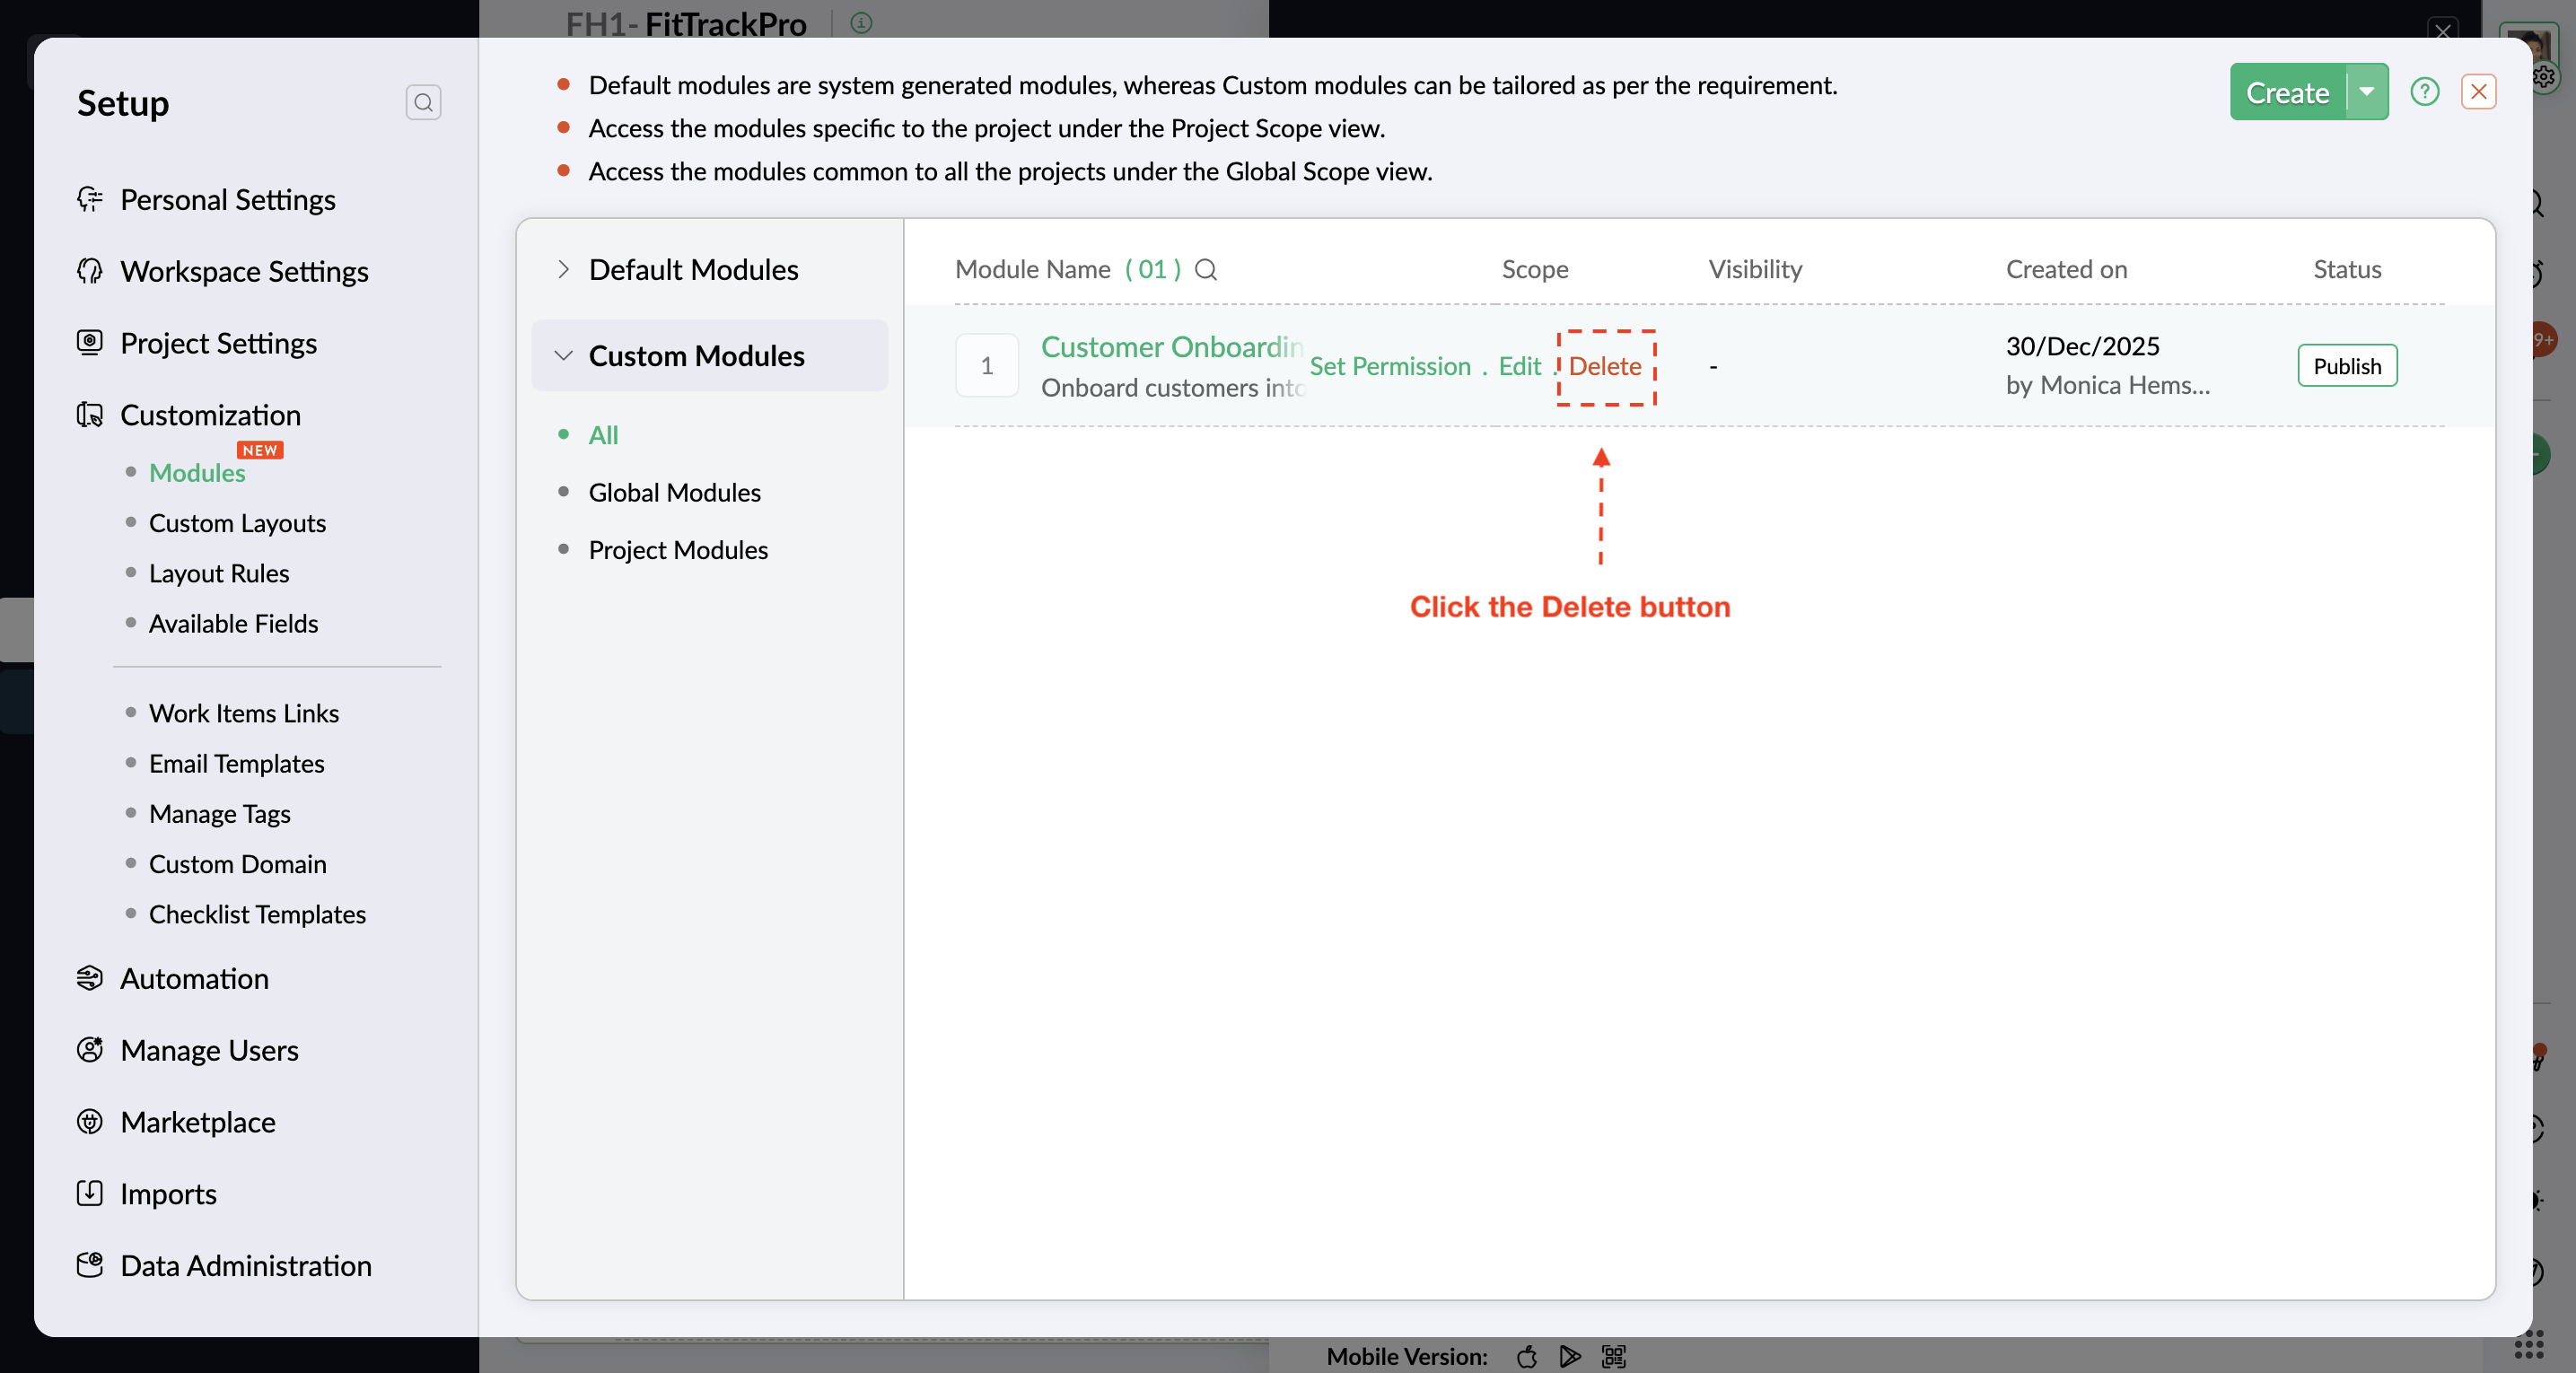Image resolution: width=2576 pixels, height=1373 pixels.
Task: Select Project Modules filter
Action: coord(678,550)
